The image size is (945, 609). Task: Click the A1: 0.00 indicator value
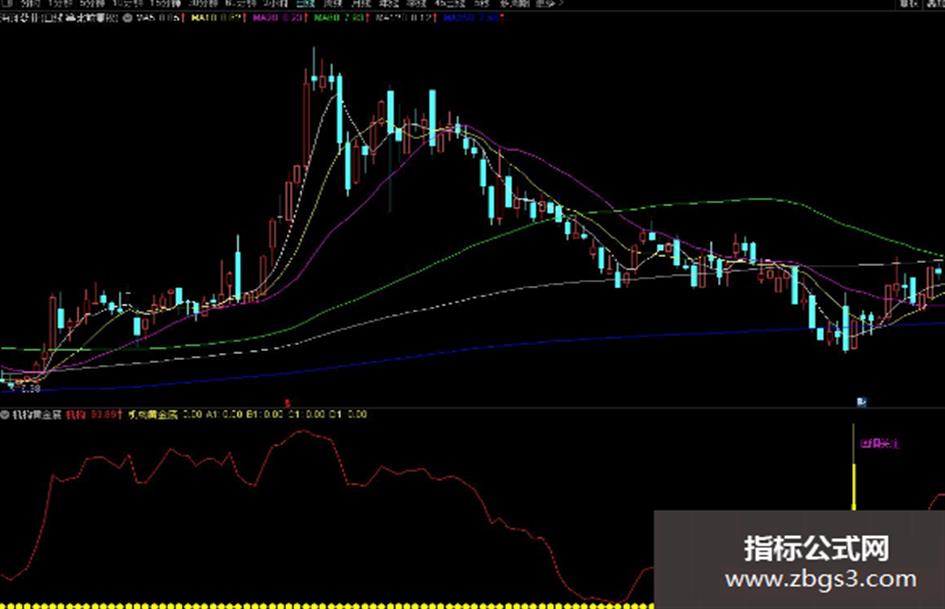(224, 414)
